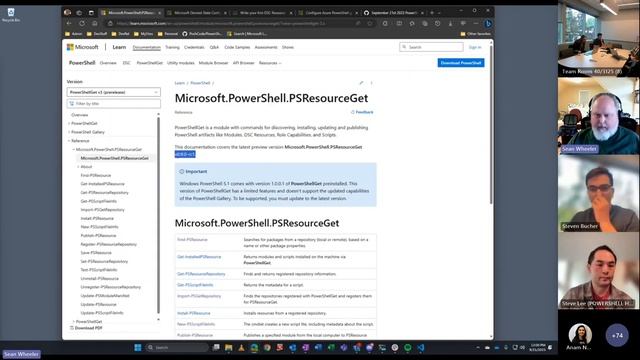This screenshot has width=640, height=360.
Task: Open the Training menu item
Action: pos(172,47)
